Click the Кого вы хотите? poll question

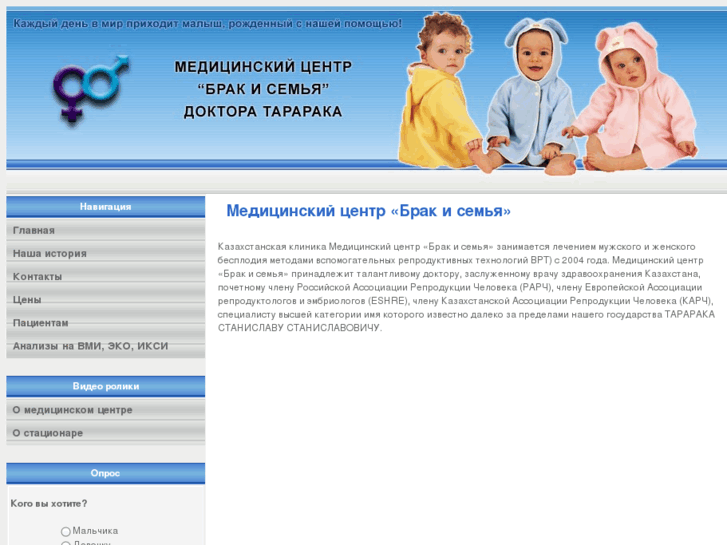(x=49, y=503)
